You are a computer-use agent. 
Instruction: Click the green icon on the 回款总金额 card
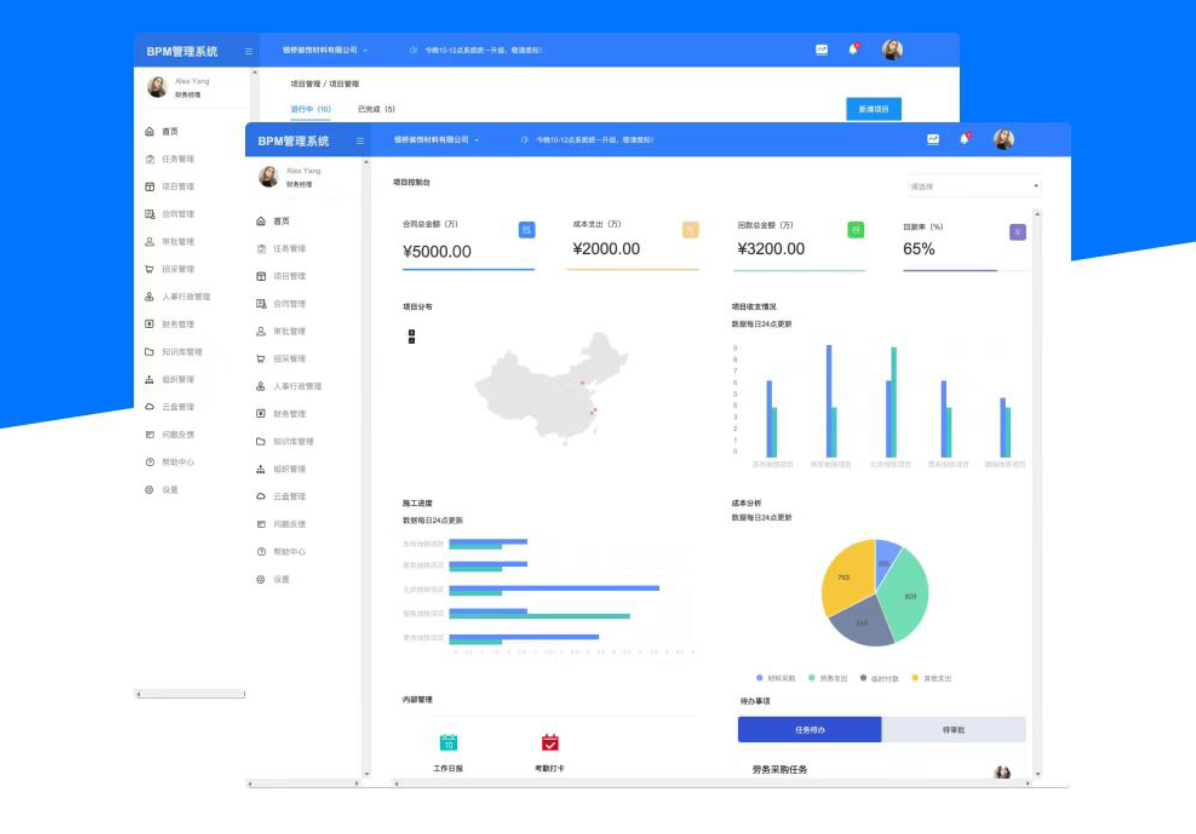coord(856,230)
